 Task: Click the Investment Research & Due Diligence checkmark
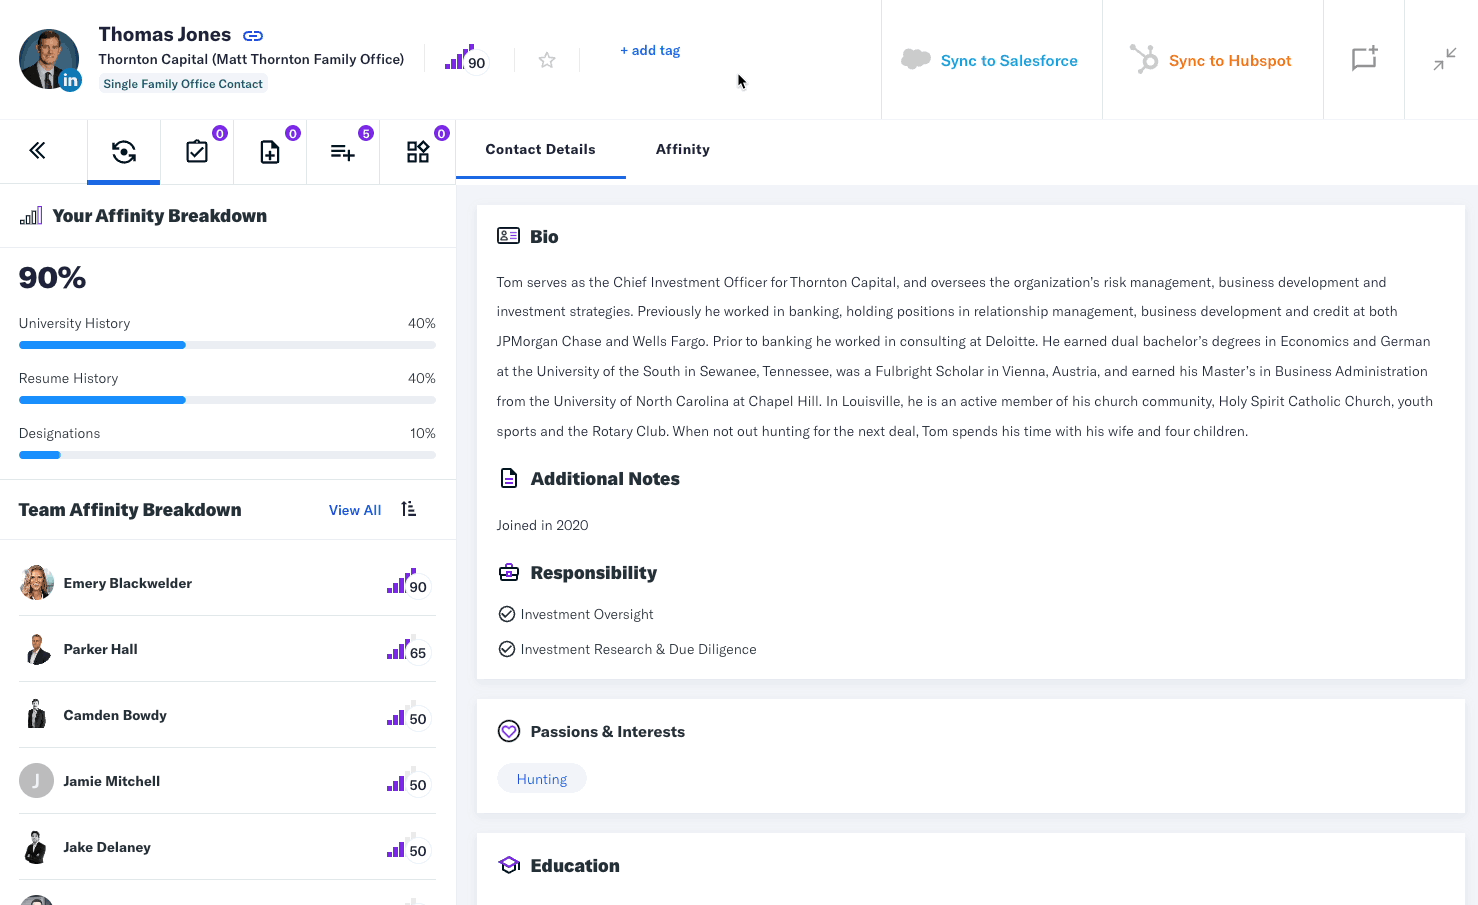tap(506, 648)
